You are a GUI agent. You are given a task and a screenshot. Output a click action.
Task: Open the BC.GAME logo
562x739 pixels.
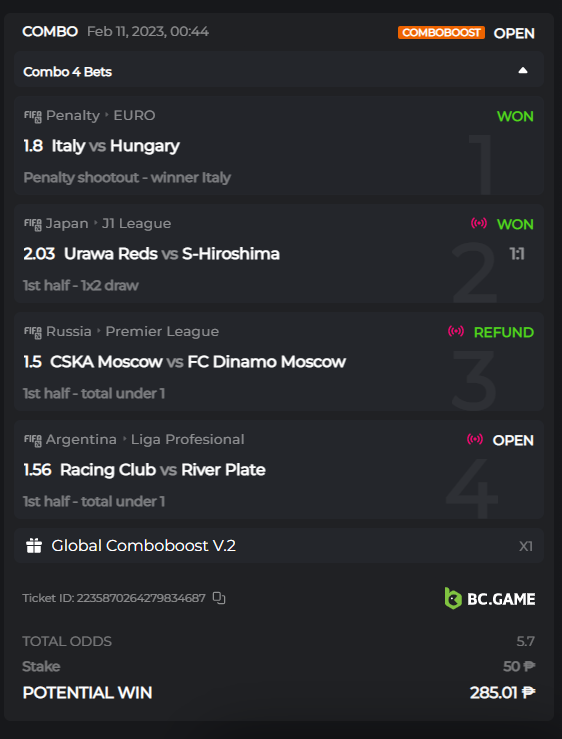click(489, 599)
